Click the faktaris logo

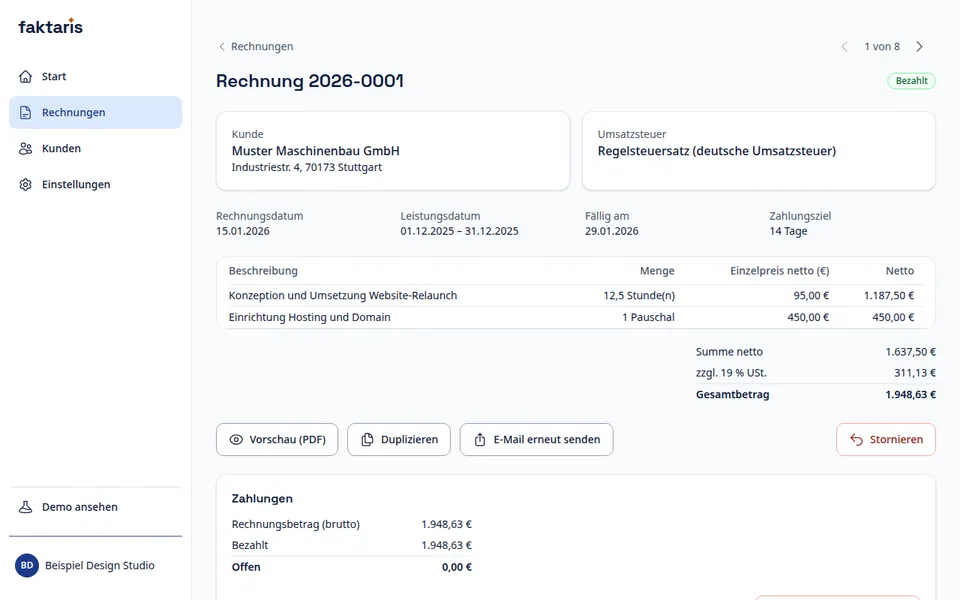click(50, 26)
